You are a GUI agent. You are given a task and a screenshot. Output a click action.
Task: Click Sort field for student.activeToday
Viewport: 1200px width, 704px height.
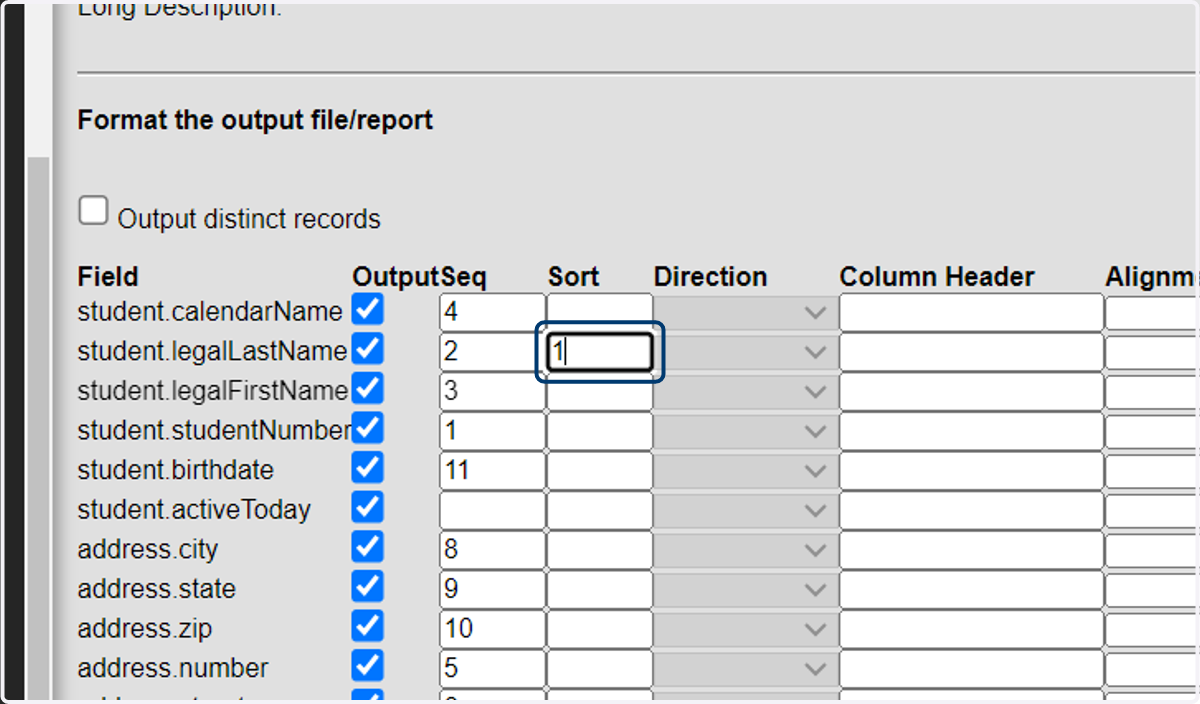(599, 511)
